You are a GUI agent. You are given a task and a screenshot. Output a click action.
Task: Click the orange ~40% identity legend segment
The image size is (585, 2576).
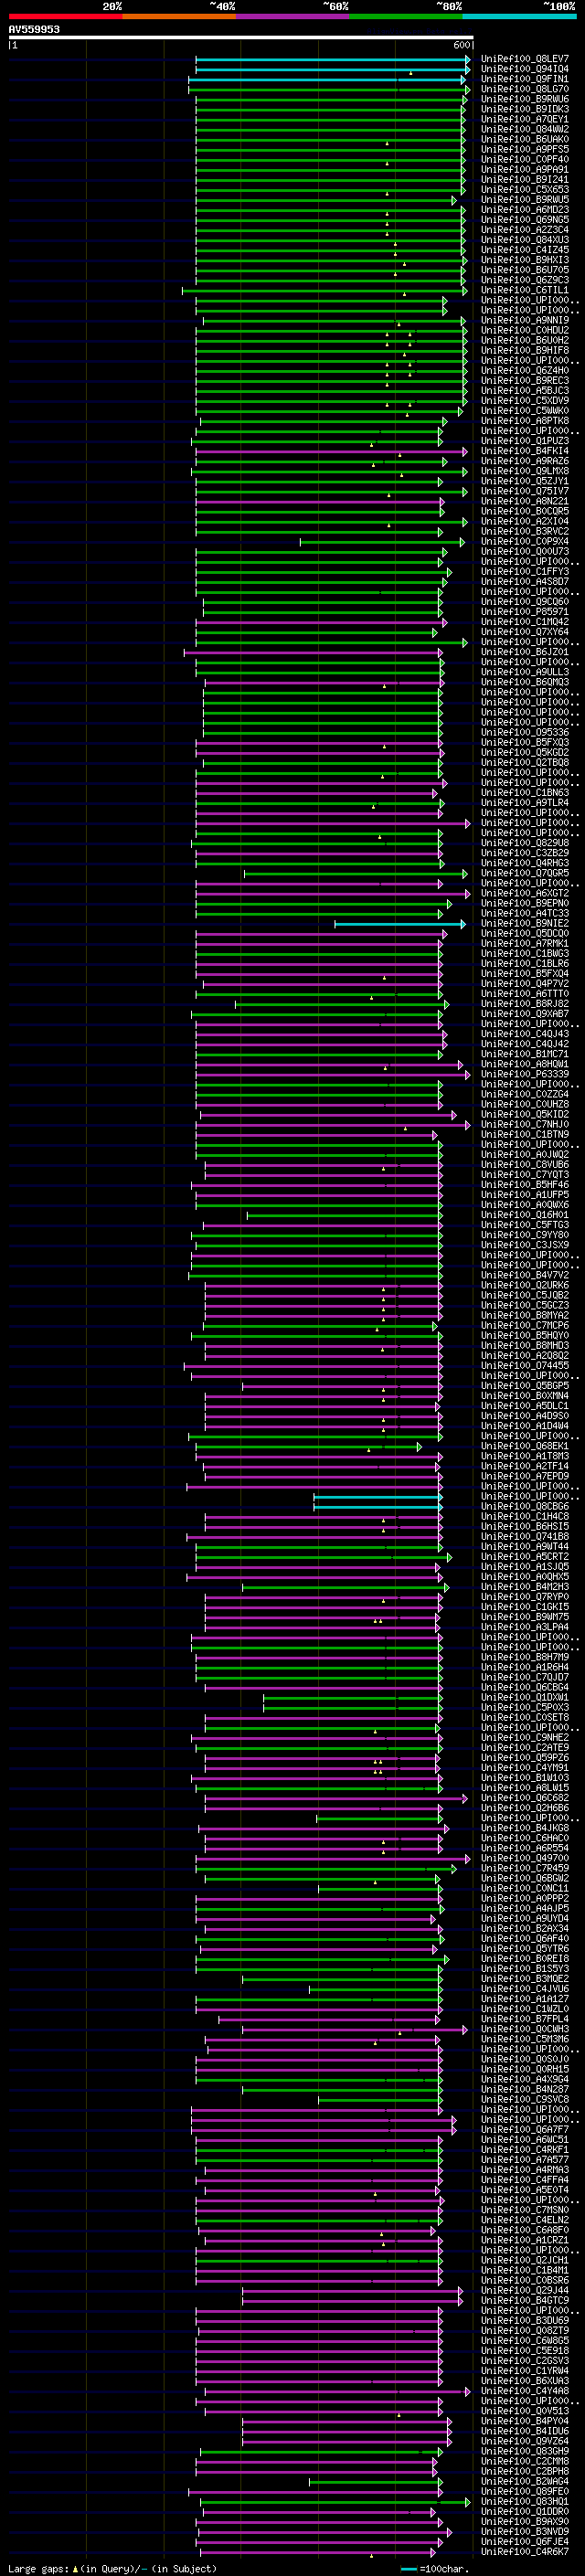coord(179,16)
